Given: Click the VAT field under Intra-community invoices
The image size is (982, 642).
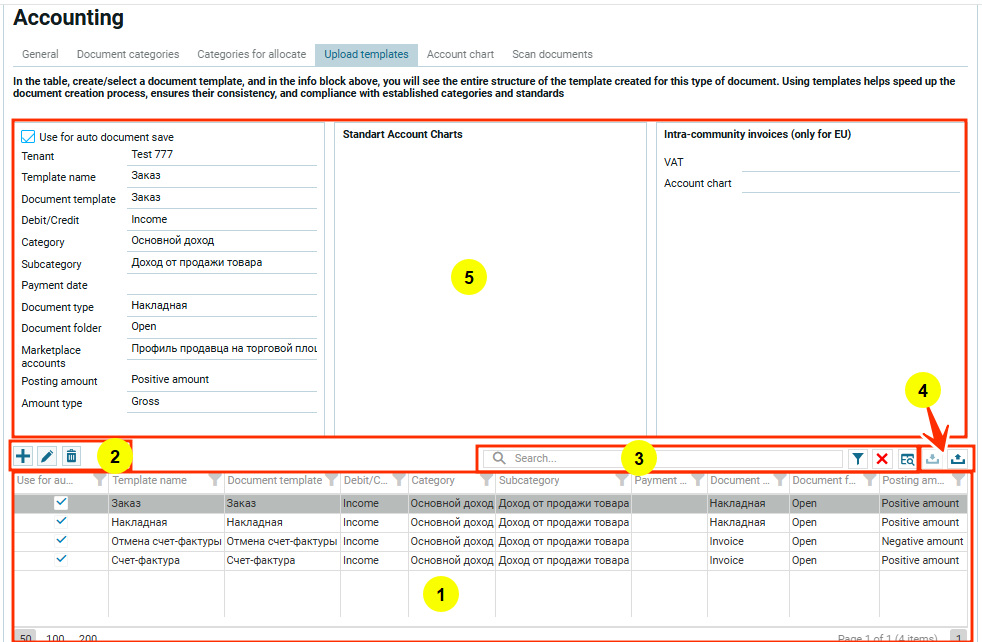Looking at the screenshot, I should (850, 162).
